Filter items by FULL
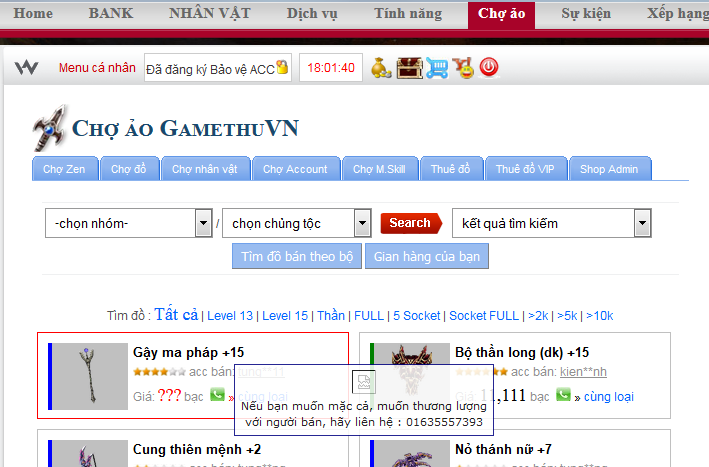 pos(369,316)
